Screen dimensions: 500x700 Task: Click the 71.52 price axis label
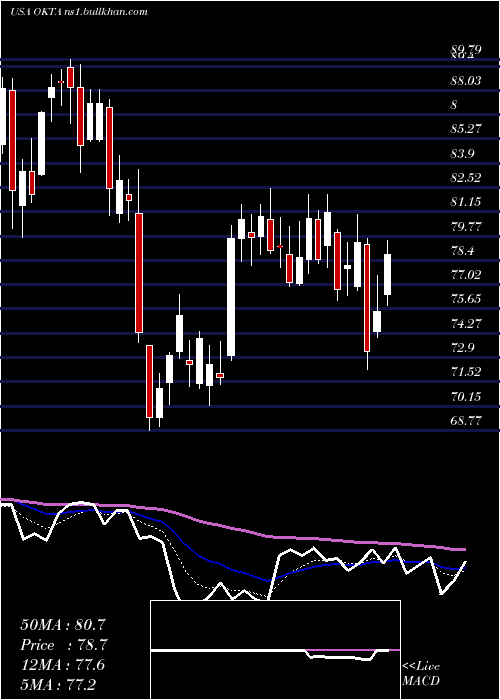(x=467, y=372)
